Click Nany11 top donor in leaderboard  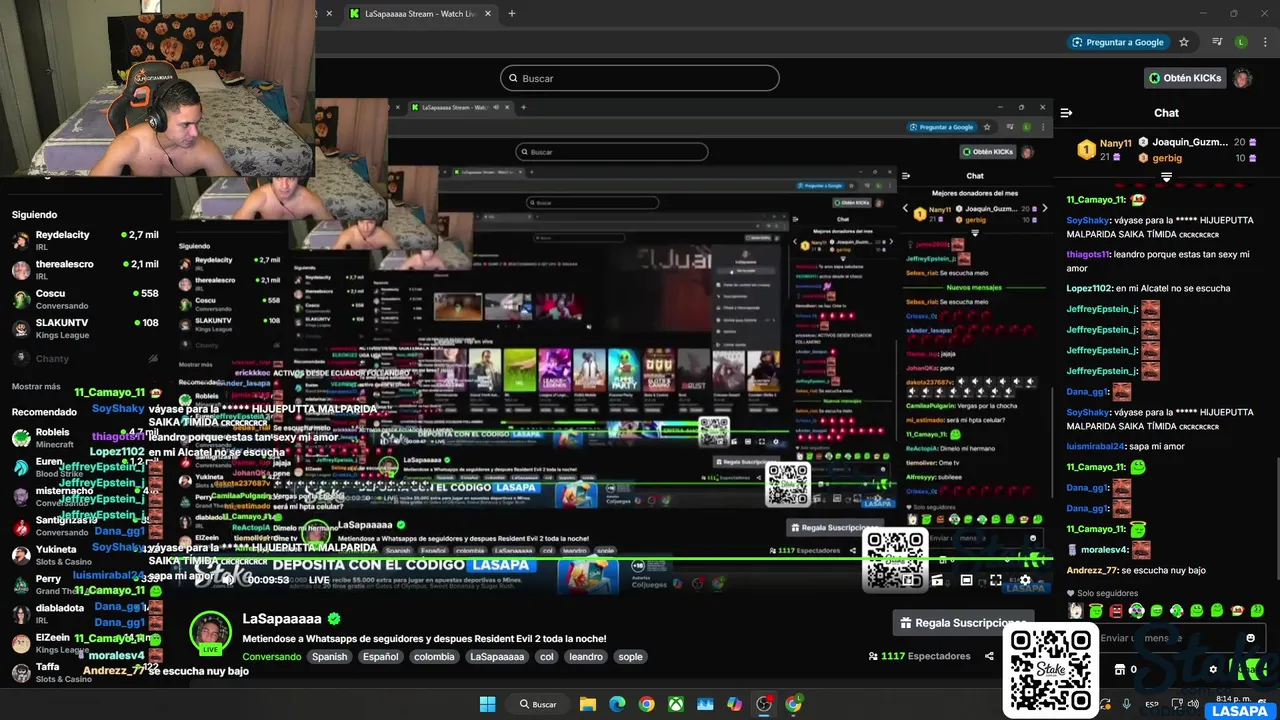pos(1106,149)
